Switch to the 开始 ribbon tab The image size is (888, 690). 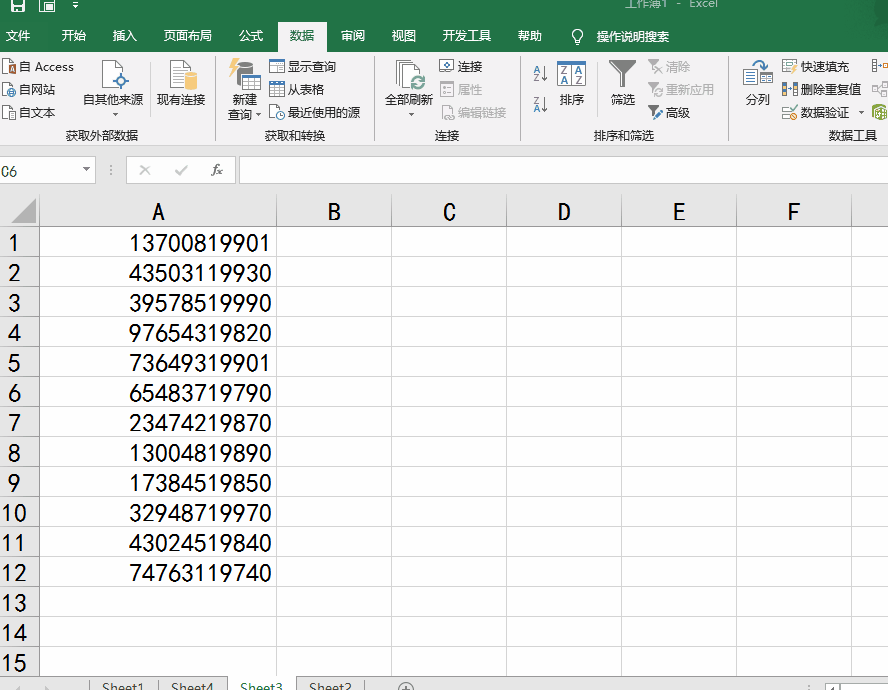pyautogui.click(x=72, y=35)
